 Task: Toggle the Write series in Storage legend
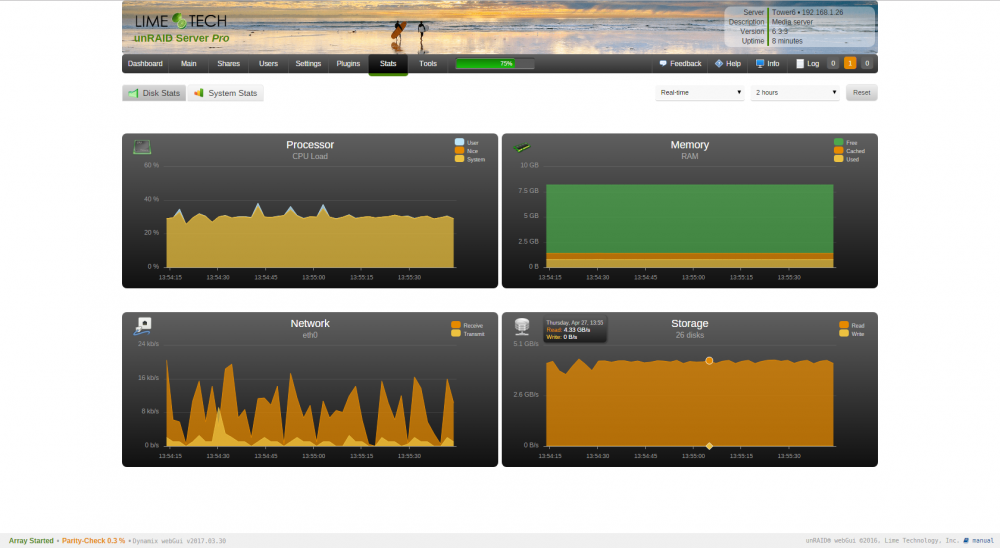tap(851, 333)
